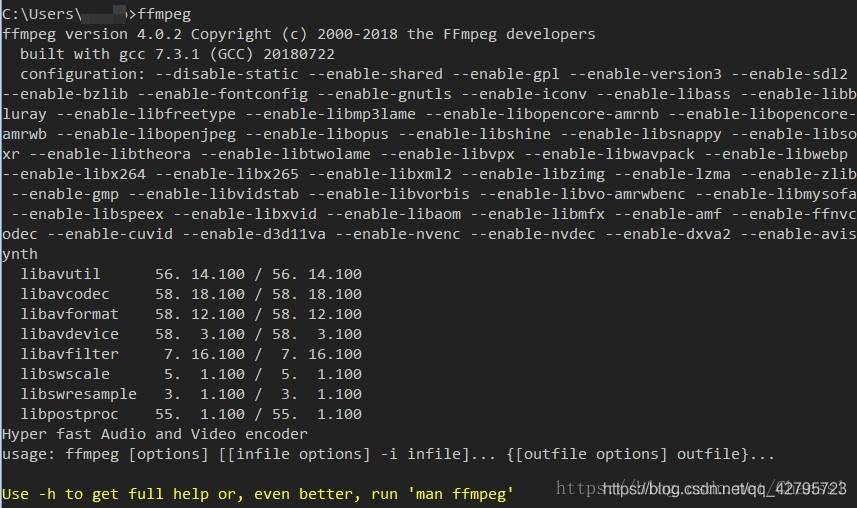The image size is (857, 508).
Task: Click the 'libavformat' library row
Action: point(191,314)
